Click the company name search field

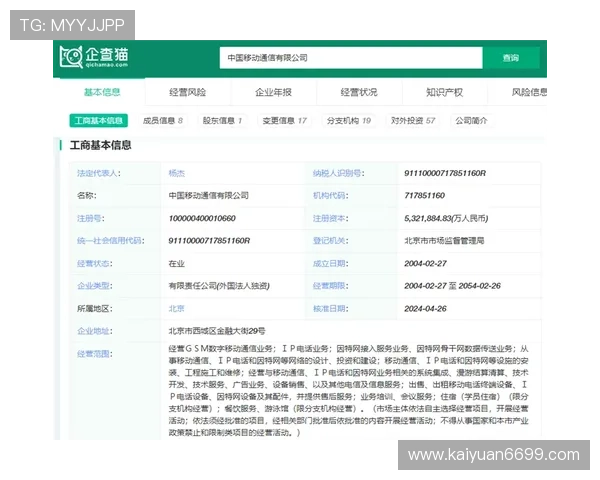[351, 58]
